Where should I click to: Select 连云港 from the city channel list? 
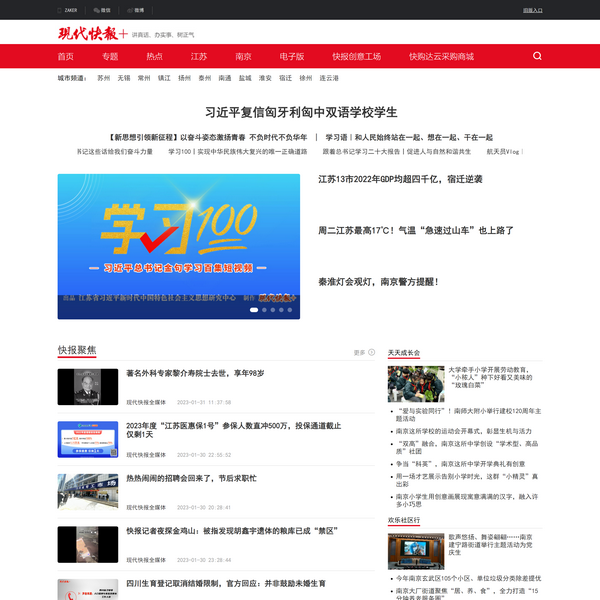pyautogui.click(x=329, y=77)
